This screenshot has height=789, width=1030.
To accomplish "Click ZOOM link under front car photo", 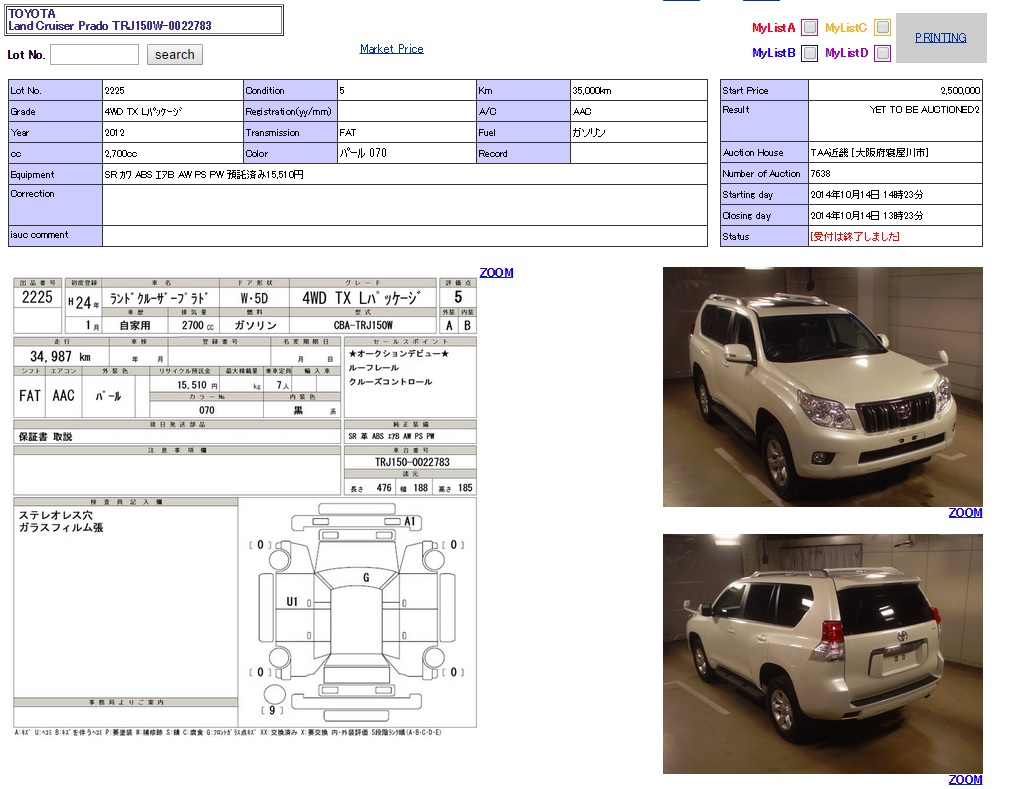I will click(965, 513).
